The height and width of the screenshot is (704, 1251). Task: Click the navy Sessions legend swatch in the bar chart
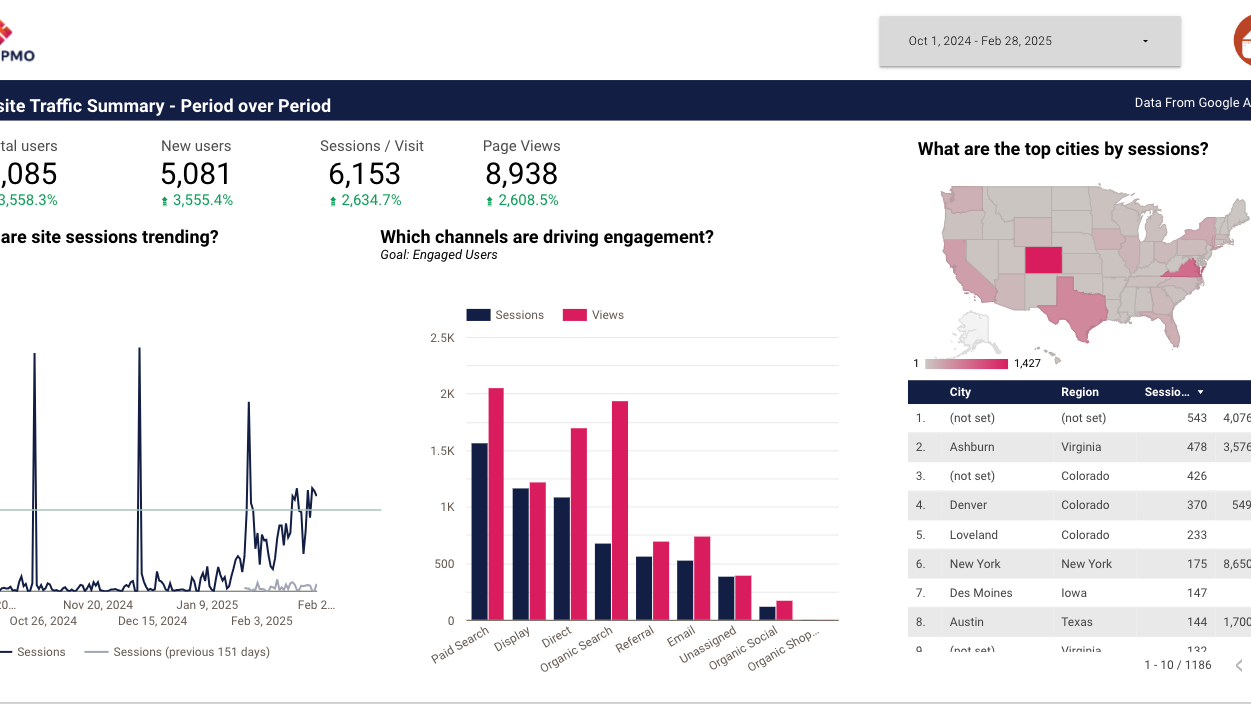click(x=478, y=315)
